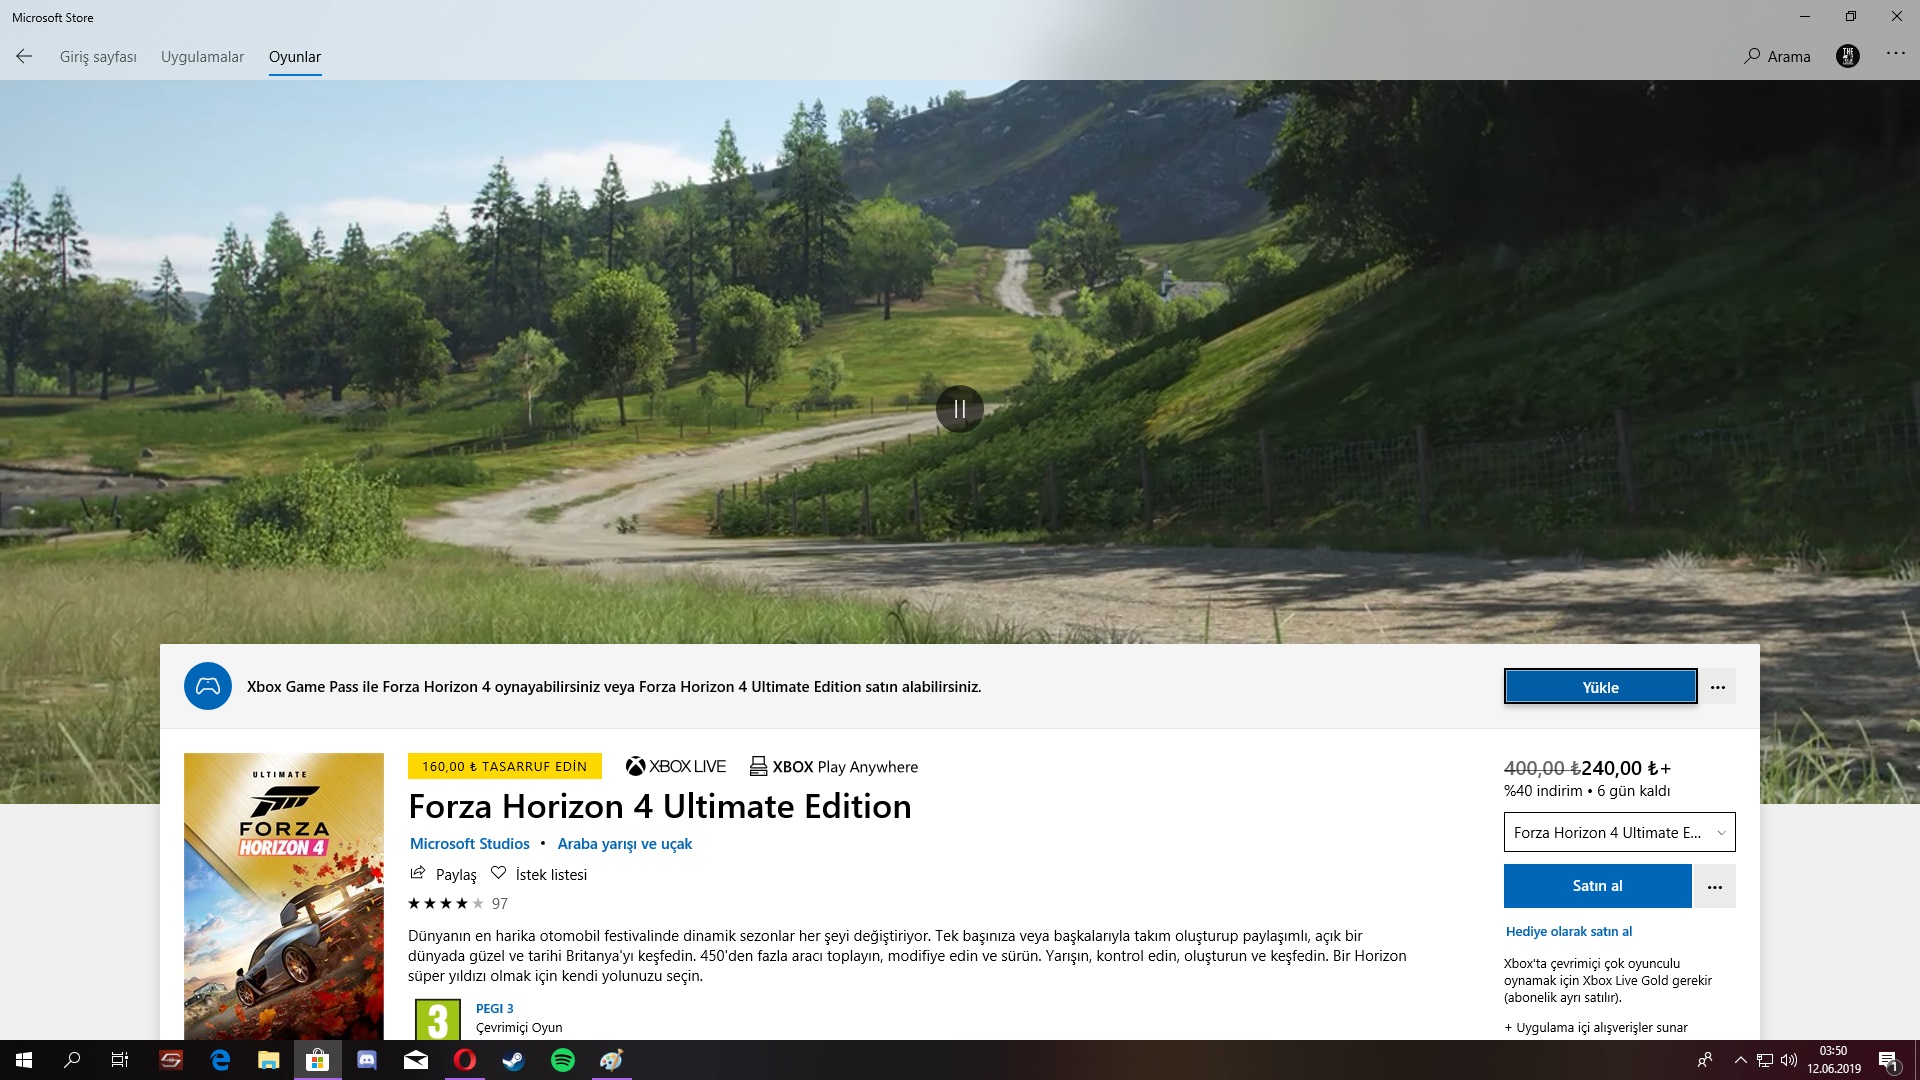Open the Arama search box

tap(1777, 57)
